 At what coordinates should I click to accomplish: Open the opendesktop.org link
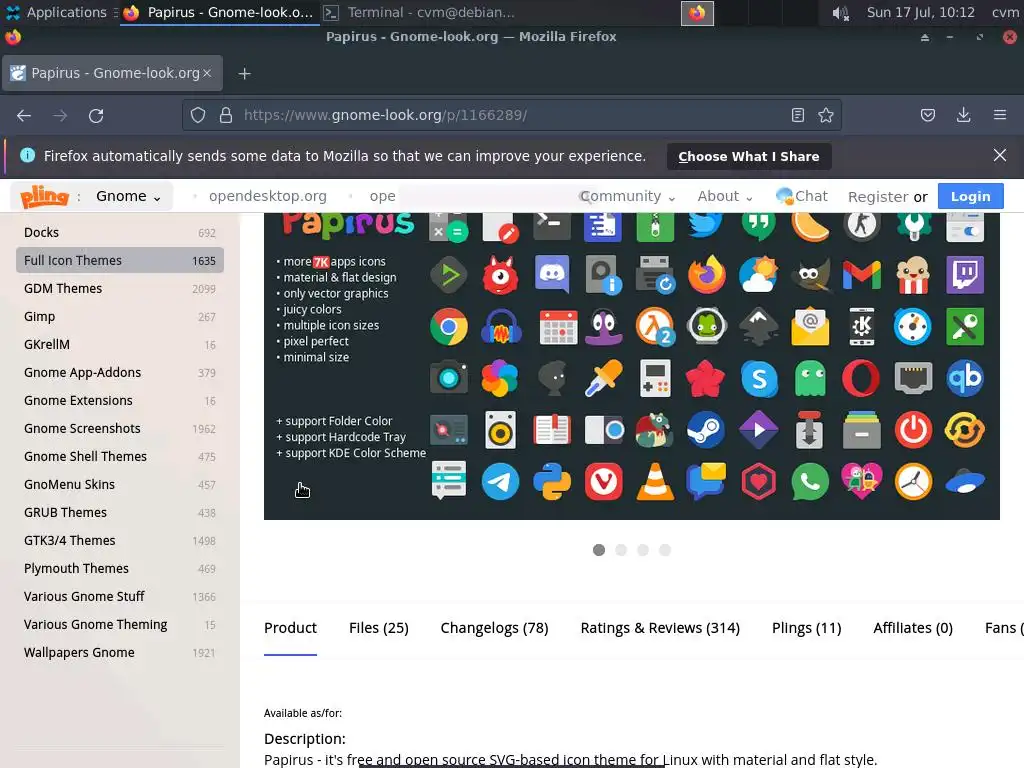[x=268, y=196]
